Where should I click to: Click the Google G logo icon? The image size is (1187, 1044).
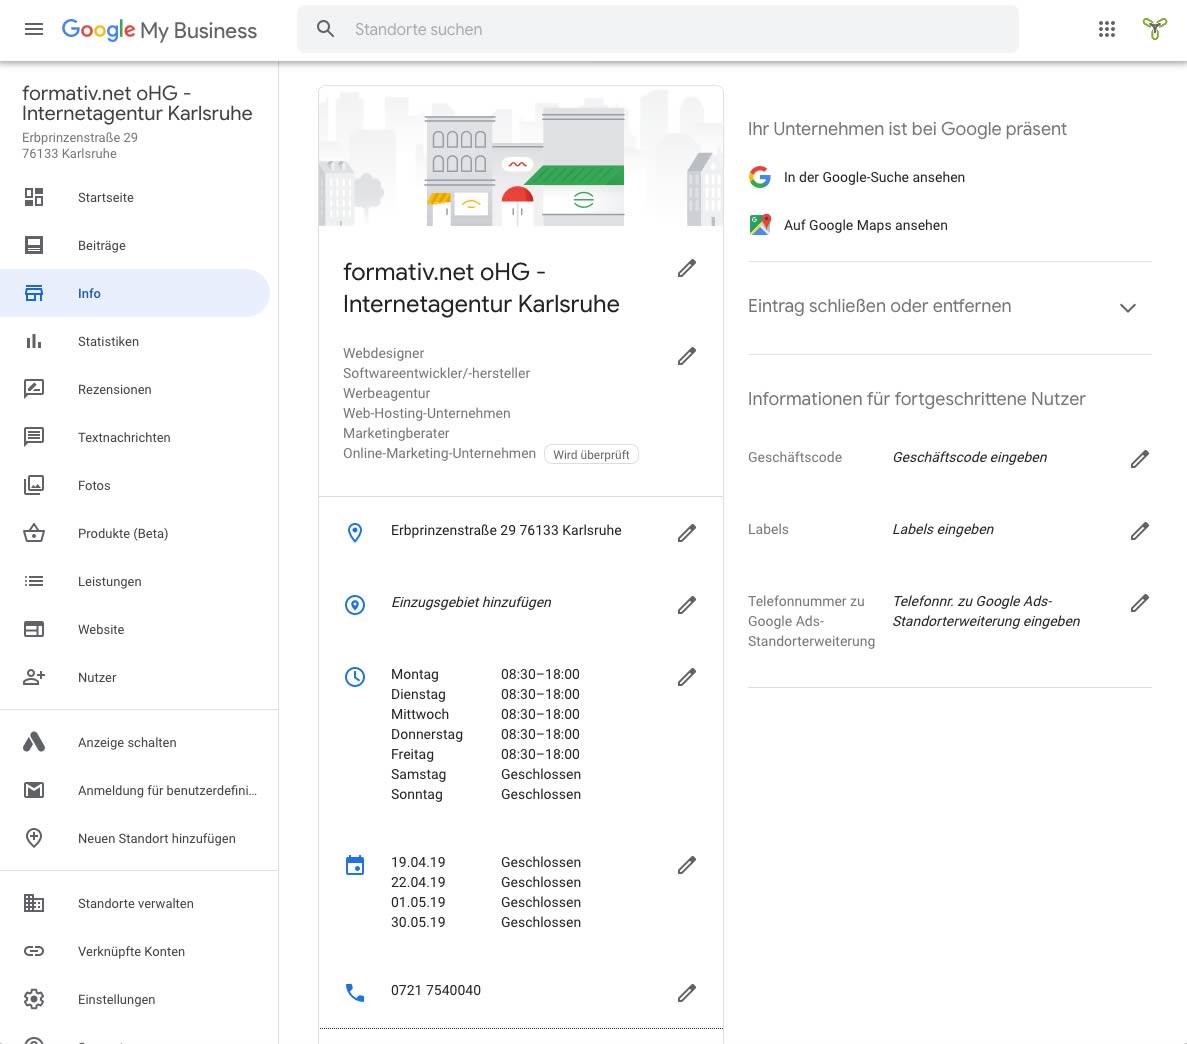(x=760, y=177)
